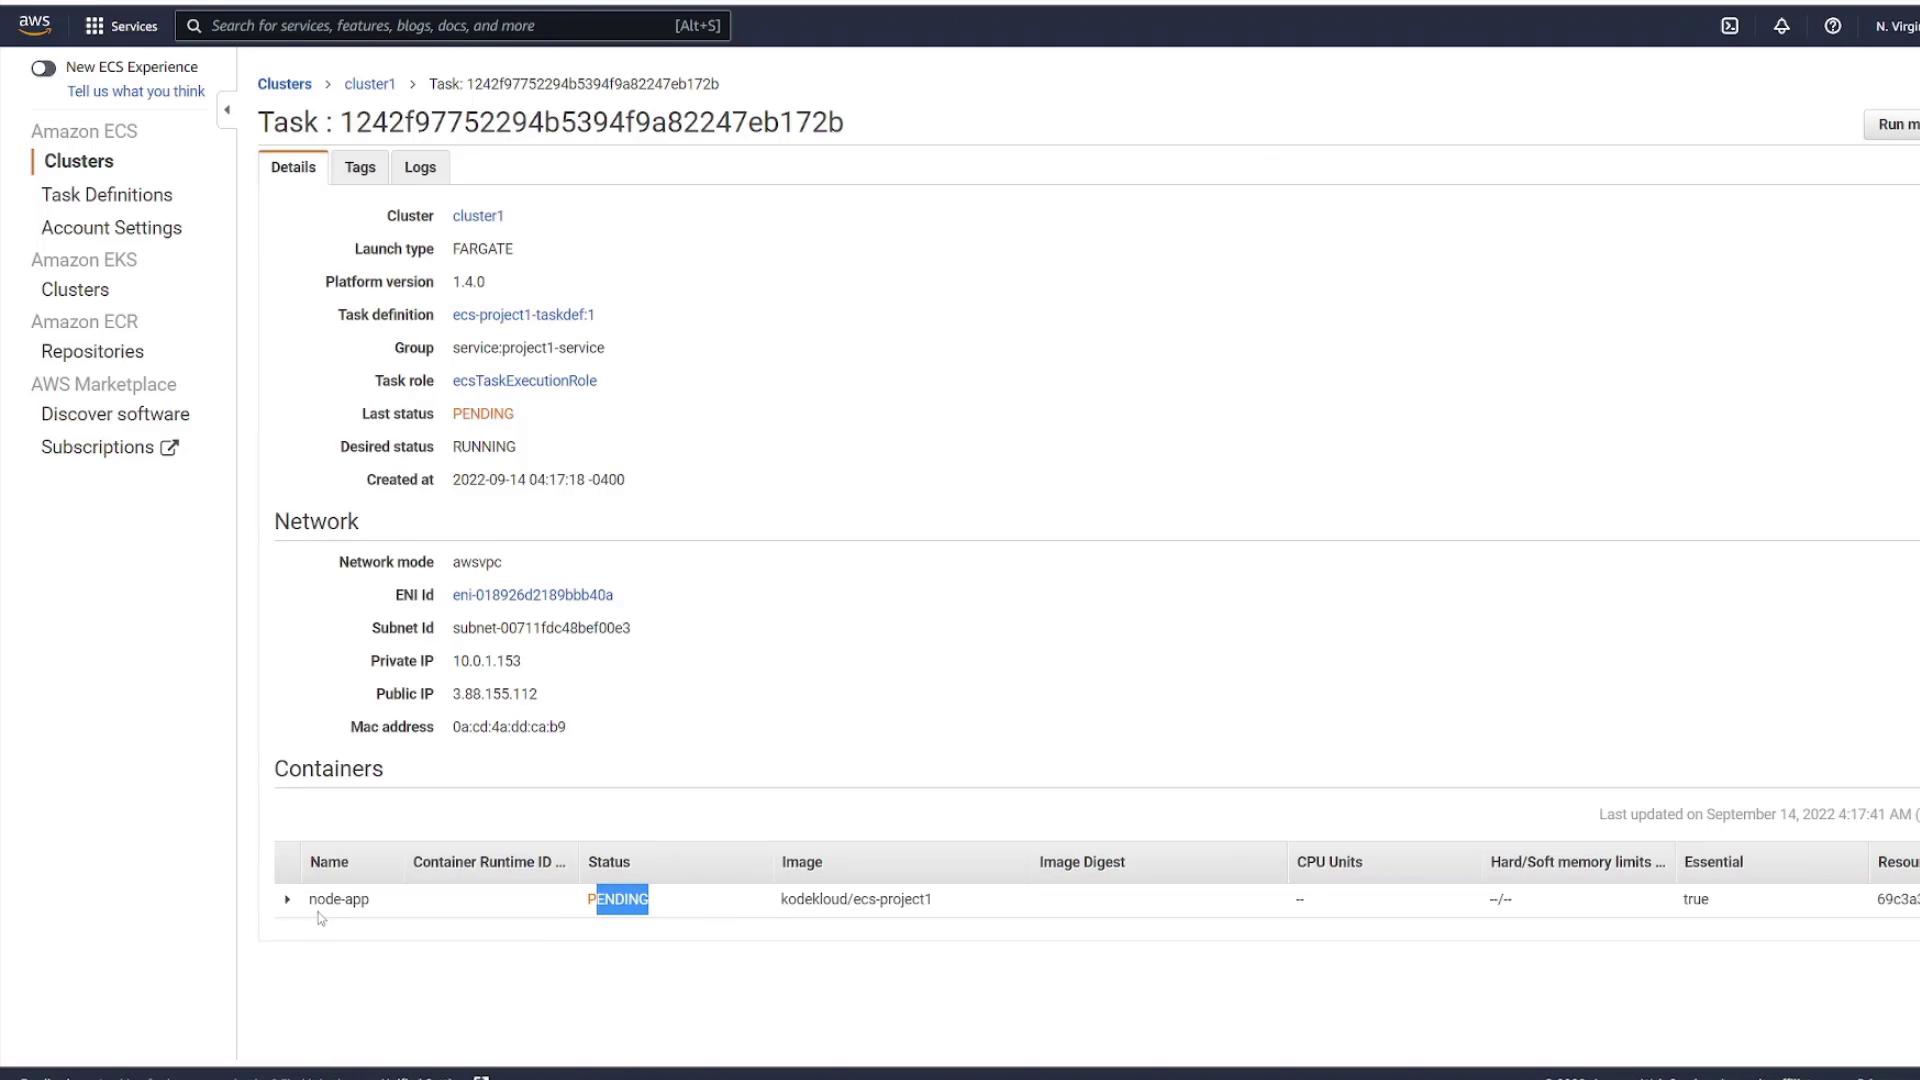Switch to the Tags tab
The width and height of the screenshot is (1920, 1080).
pos(360,167)
